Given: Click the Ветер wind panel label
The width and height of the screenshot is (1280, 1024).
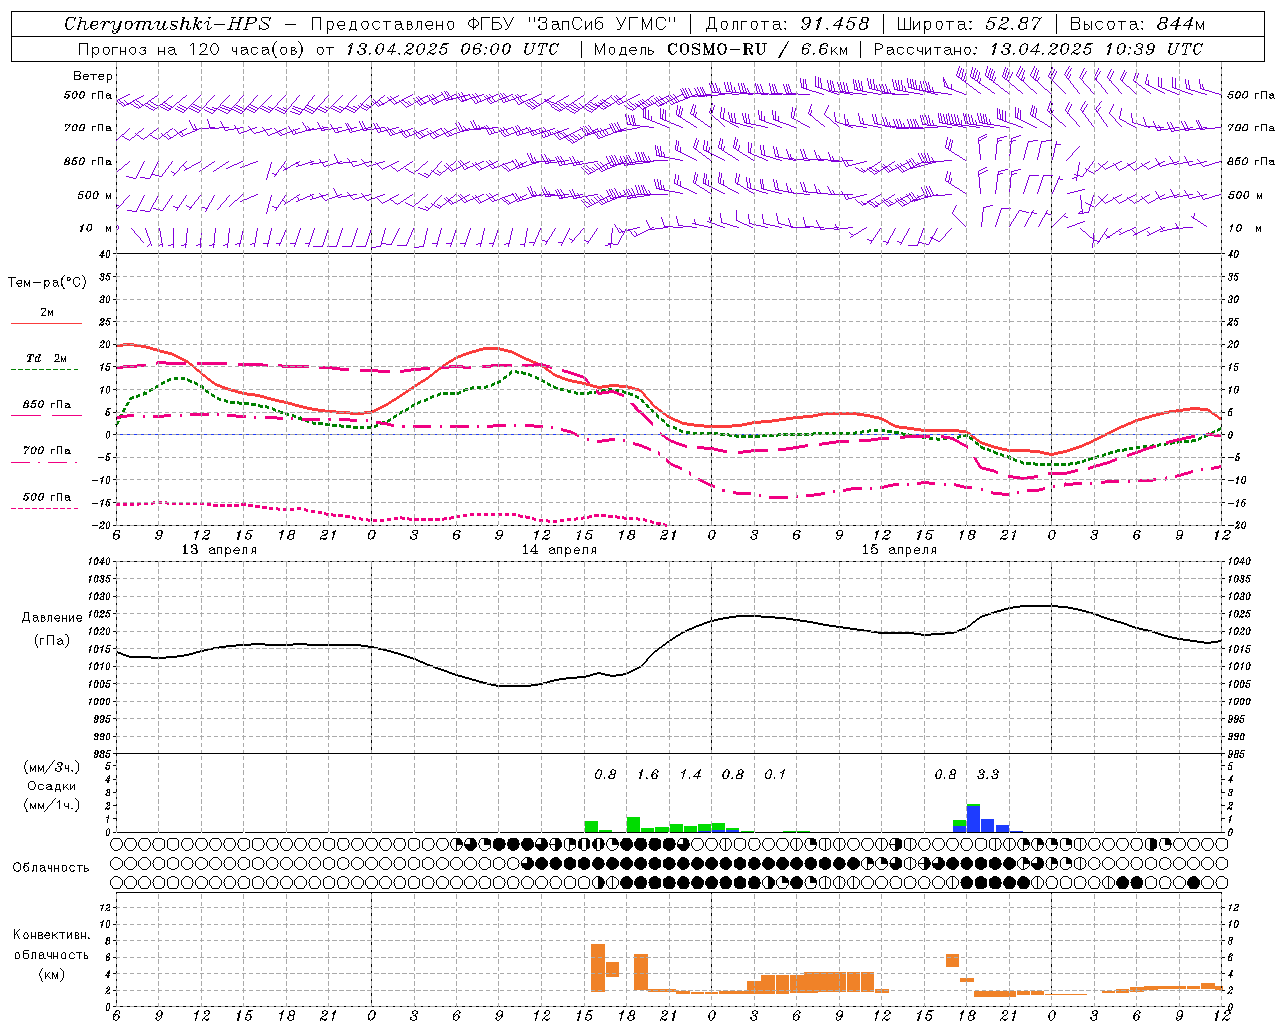Looking at the screenshot, I should coord(93,76).
